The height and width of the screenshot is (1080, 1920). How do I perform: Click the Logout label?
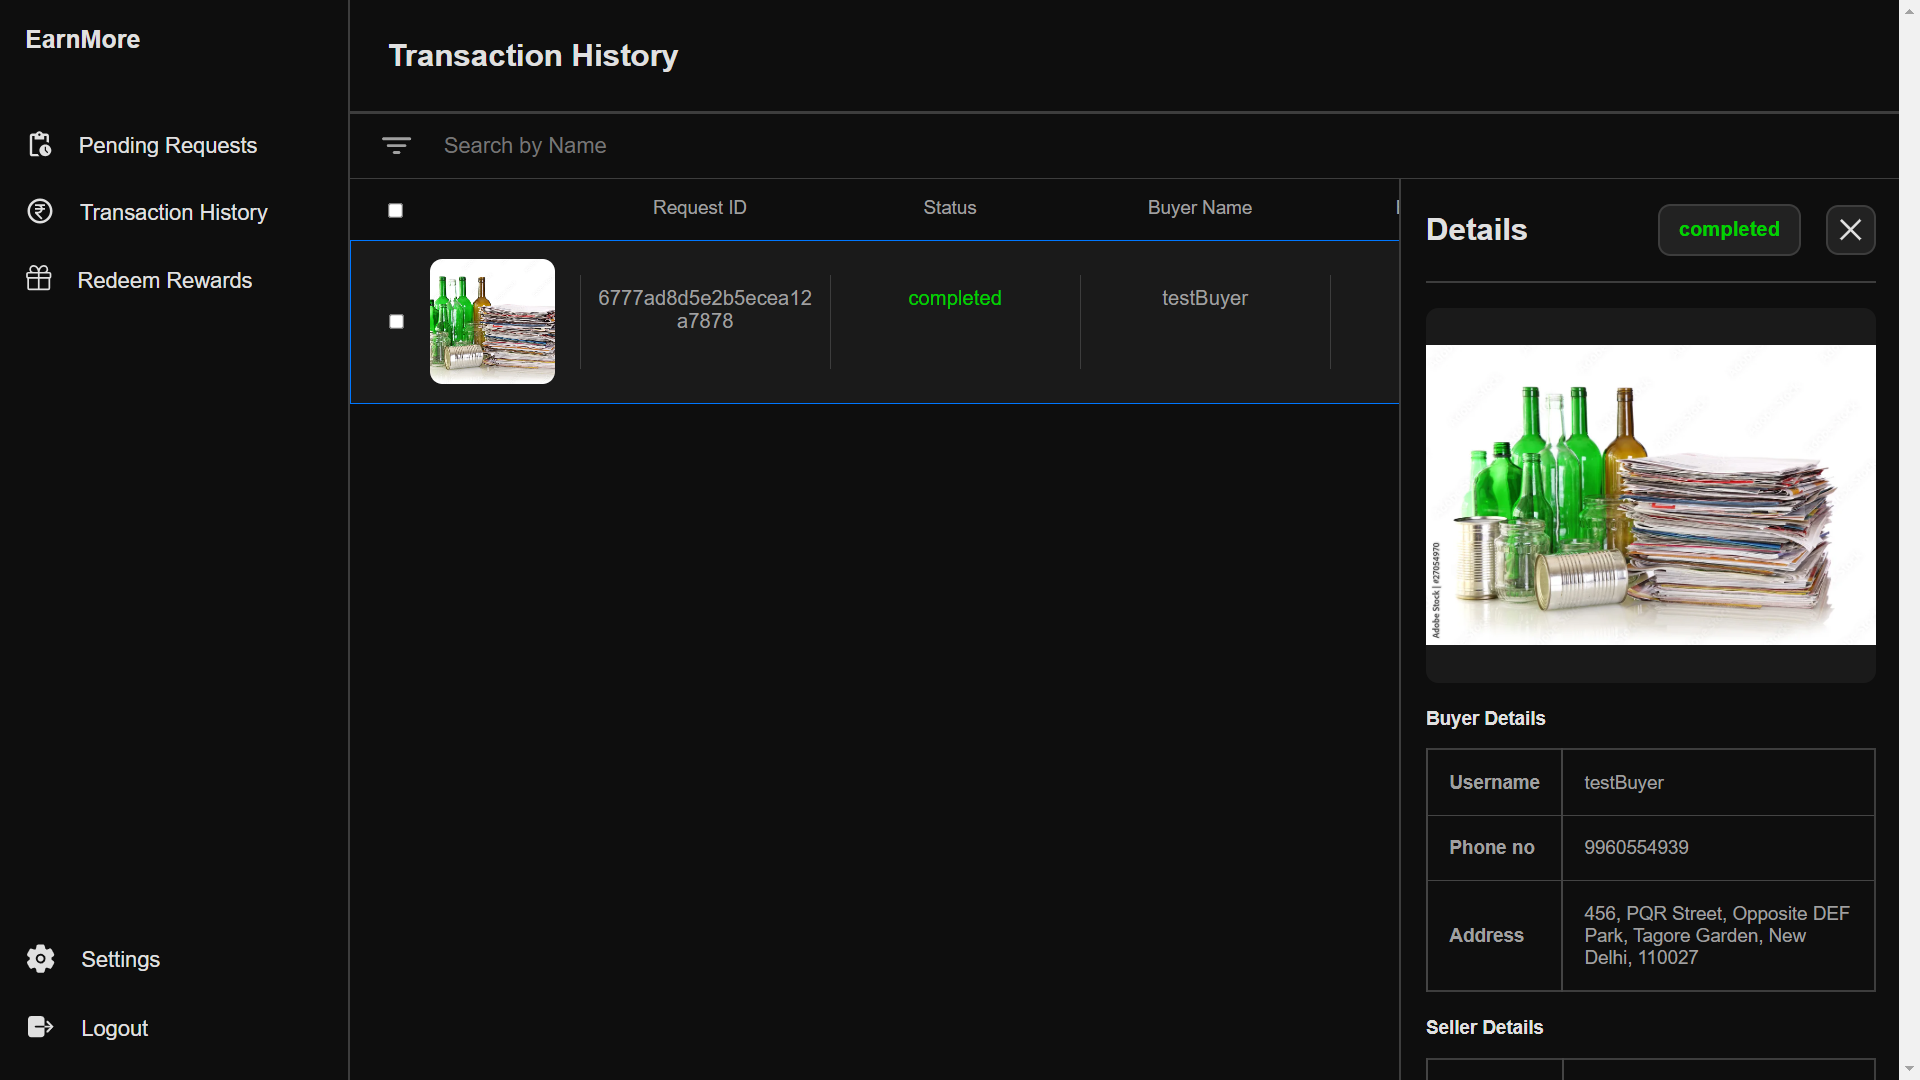click(114, 1029)
